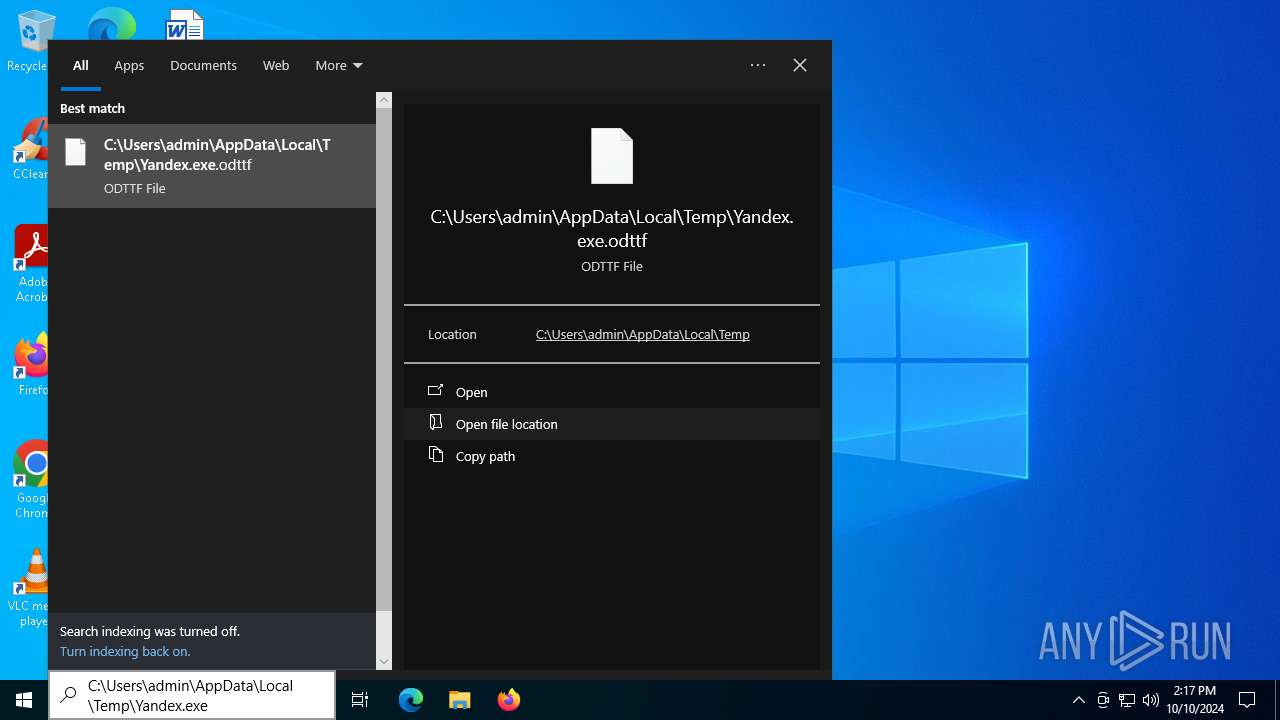Open the network status tray icon
This screenshot has height=720, width=1280.
pyautogui.click(x=1127, y=700)
